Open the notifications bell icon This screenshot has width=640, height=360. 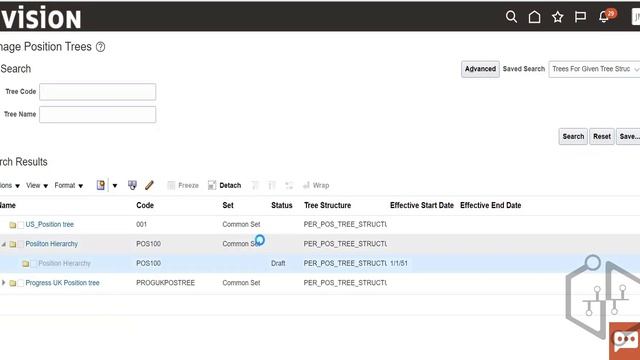point(604,17)
